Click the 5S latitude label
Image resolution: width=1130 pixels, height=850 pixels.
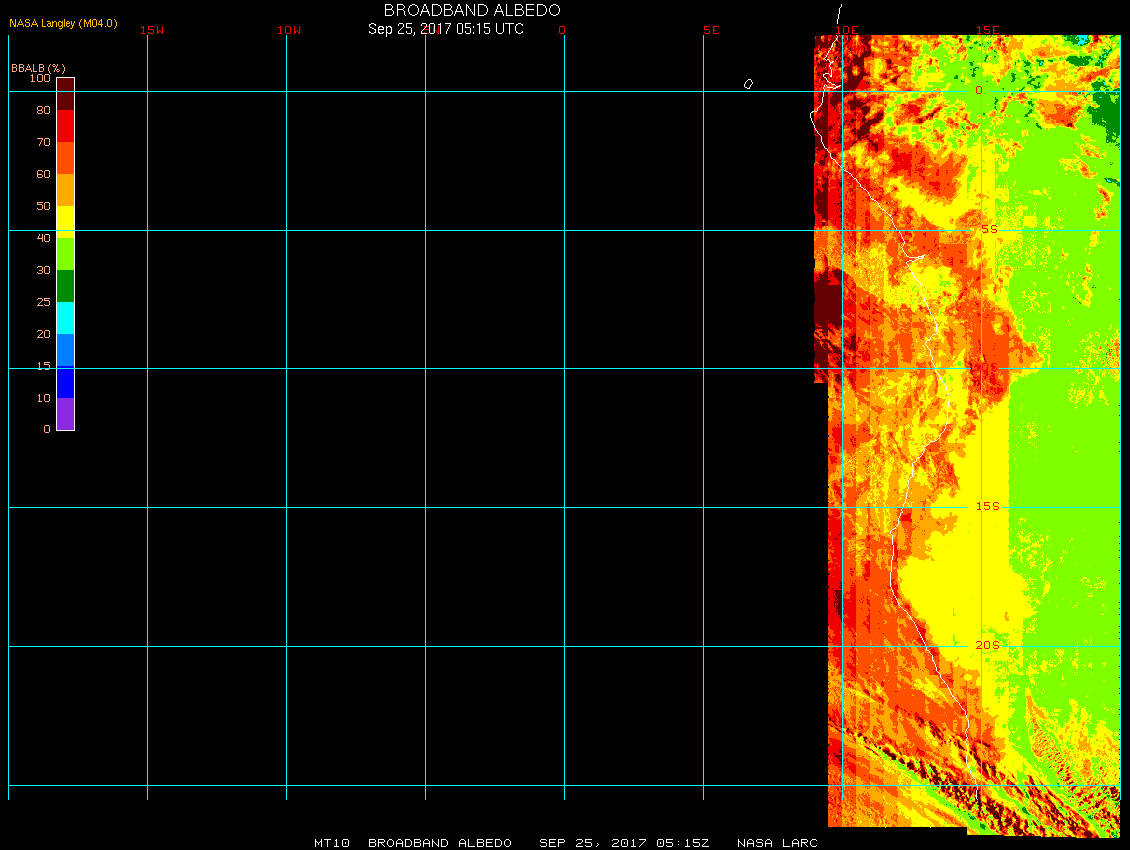(x=988, y=229)
